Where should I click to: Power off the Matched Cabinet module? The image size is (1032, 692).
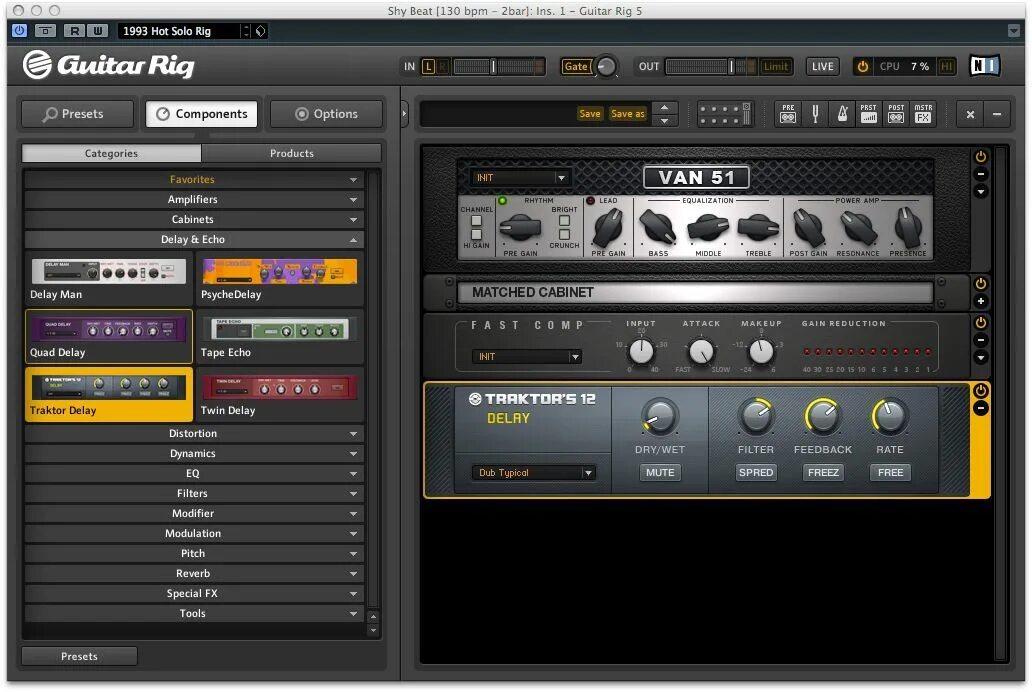981,284
